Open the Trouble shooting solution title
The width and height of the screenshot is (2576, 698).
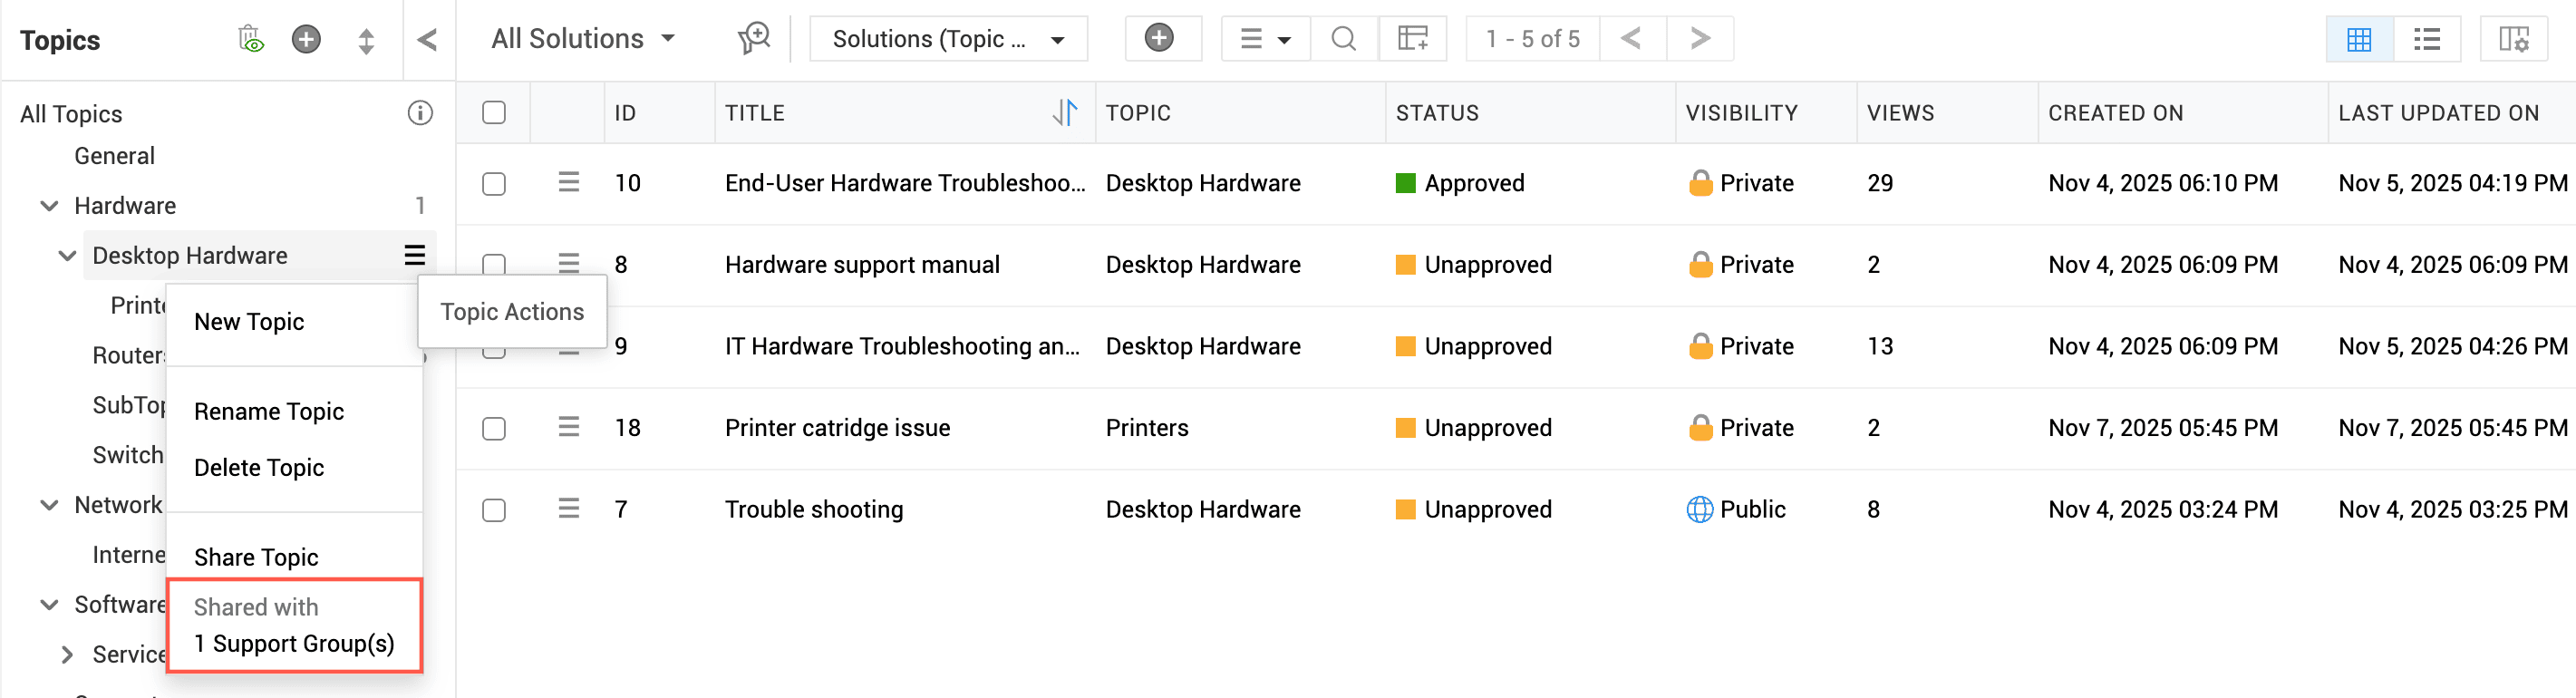pos(814,509)
